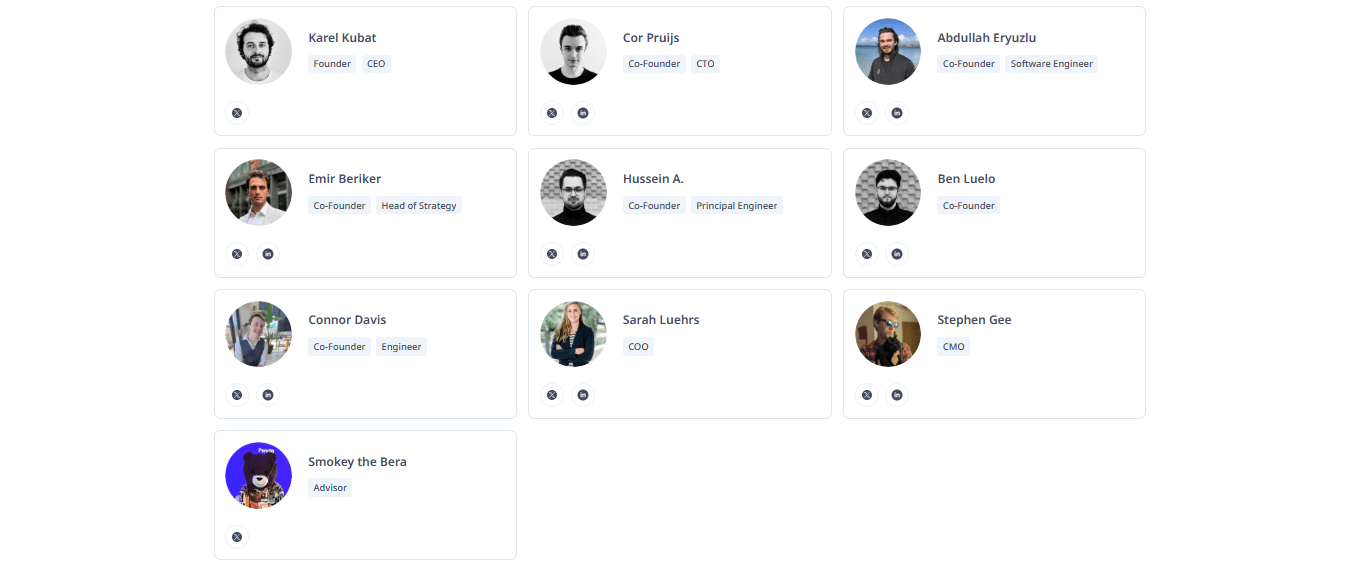Click Sarah Luehrs's profile photo
This screenshot has width=1351, height=567.
[x=573, y=334]
